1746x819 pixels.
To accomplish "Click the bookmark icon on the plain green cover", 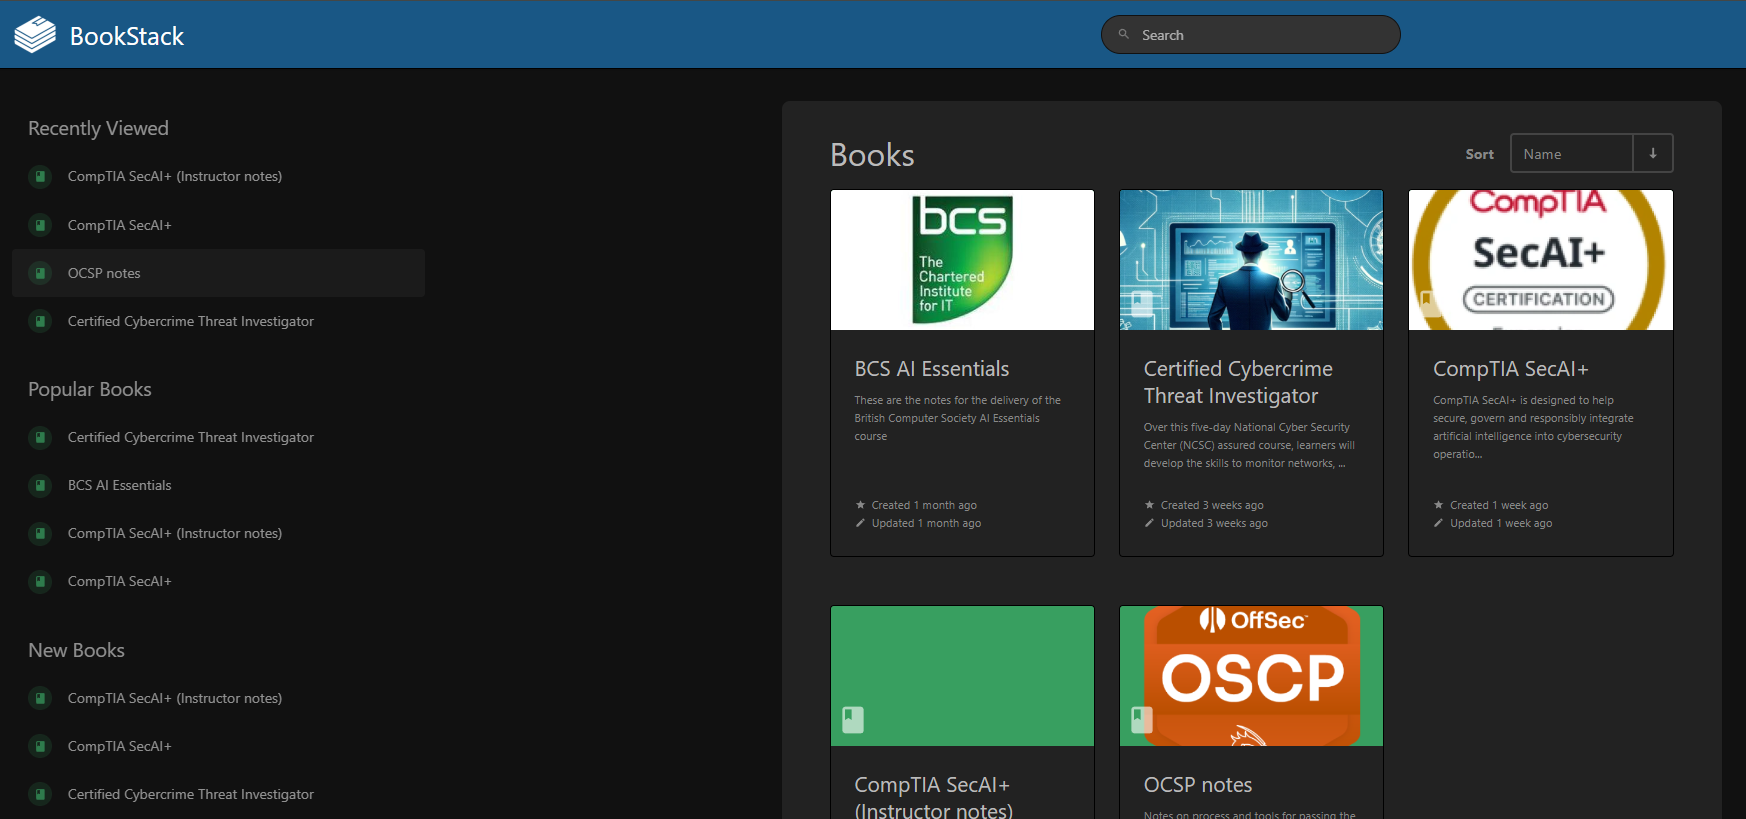I will 853,719.
